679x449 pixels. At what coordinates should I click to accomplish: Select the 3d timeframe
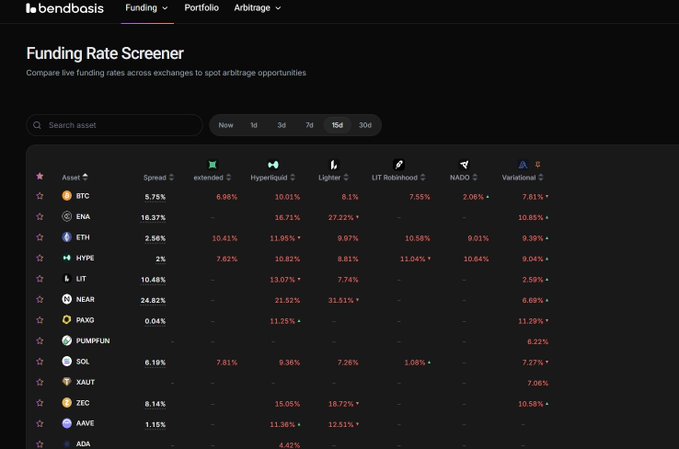(x=281, y=125)
